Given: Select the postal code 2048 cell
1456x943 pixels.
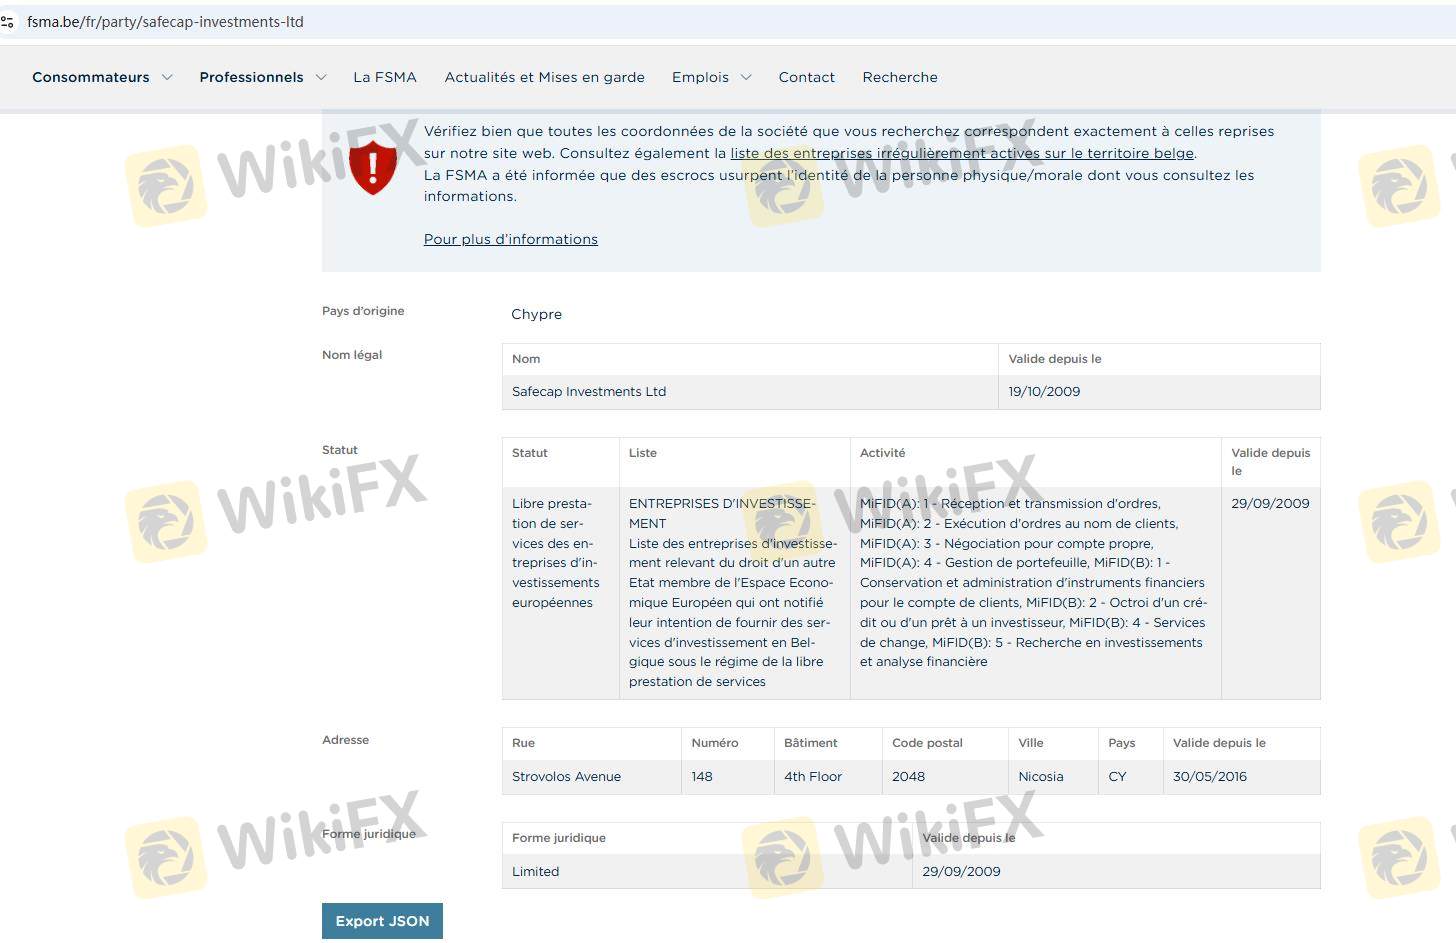Looking at the screenshot, I should 945,777.
